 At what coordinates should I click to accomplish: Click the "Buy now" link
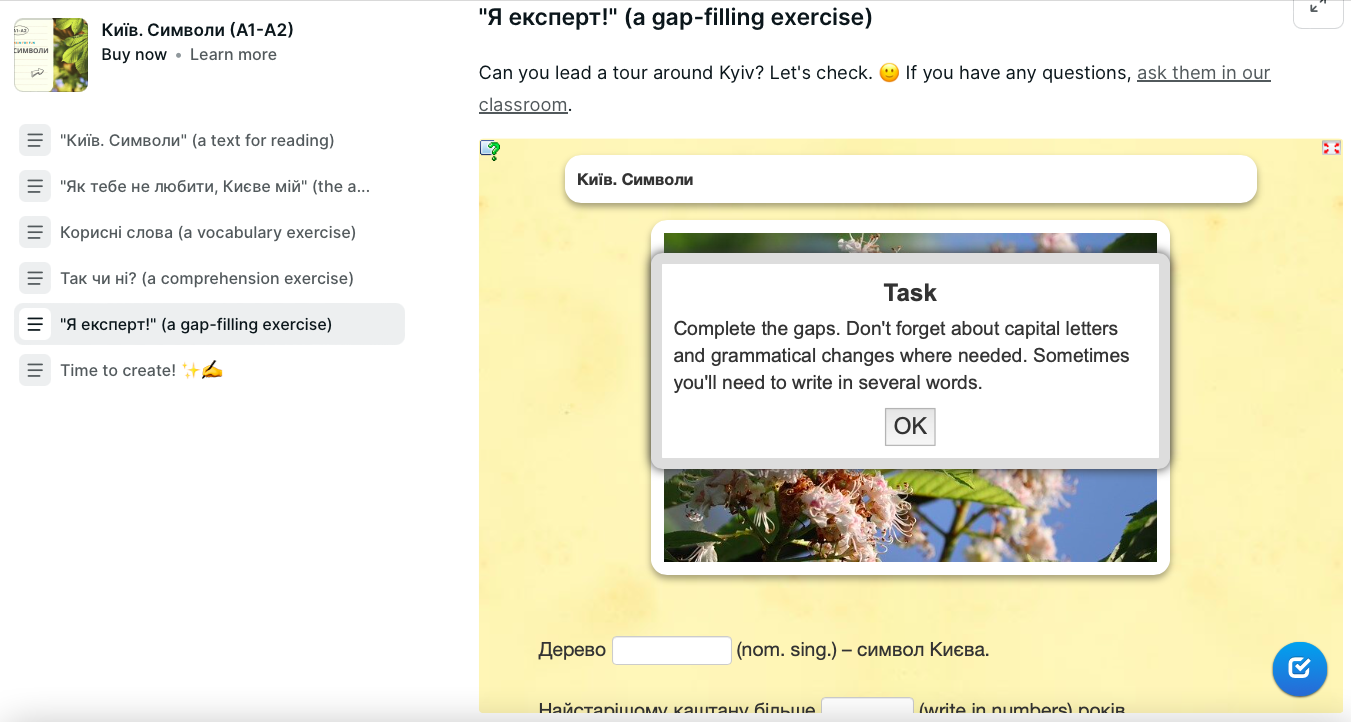[x=134, y=54]
